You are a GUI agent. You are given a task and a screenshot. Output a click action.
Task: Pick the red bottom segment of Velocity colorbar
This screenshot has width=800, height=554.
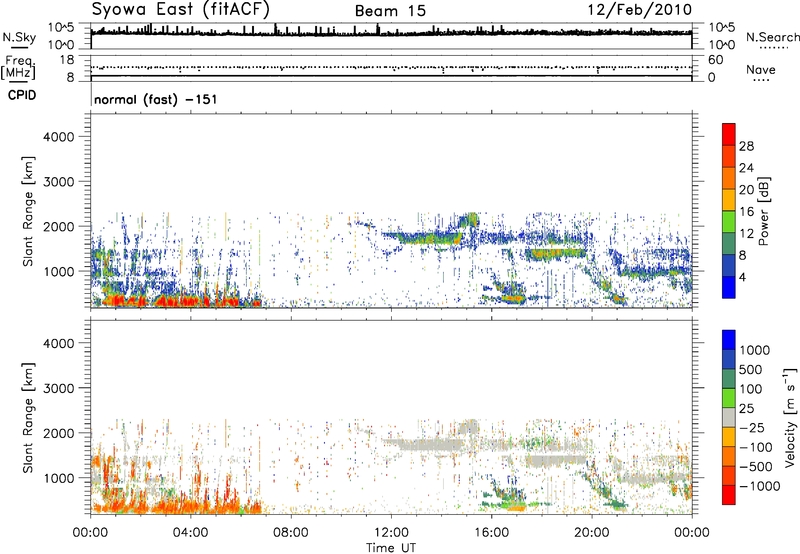tap(729, 495)
